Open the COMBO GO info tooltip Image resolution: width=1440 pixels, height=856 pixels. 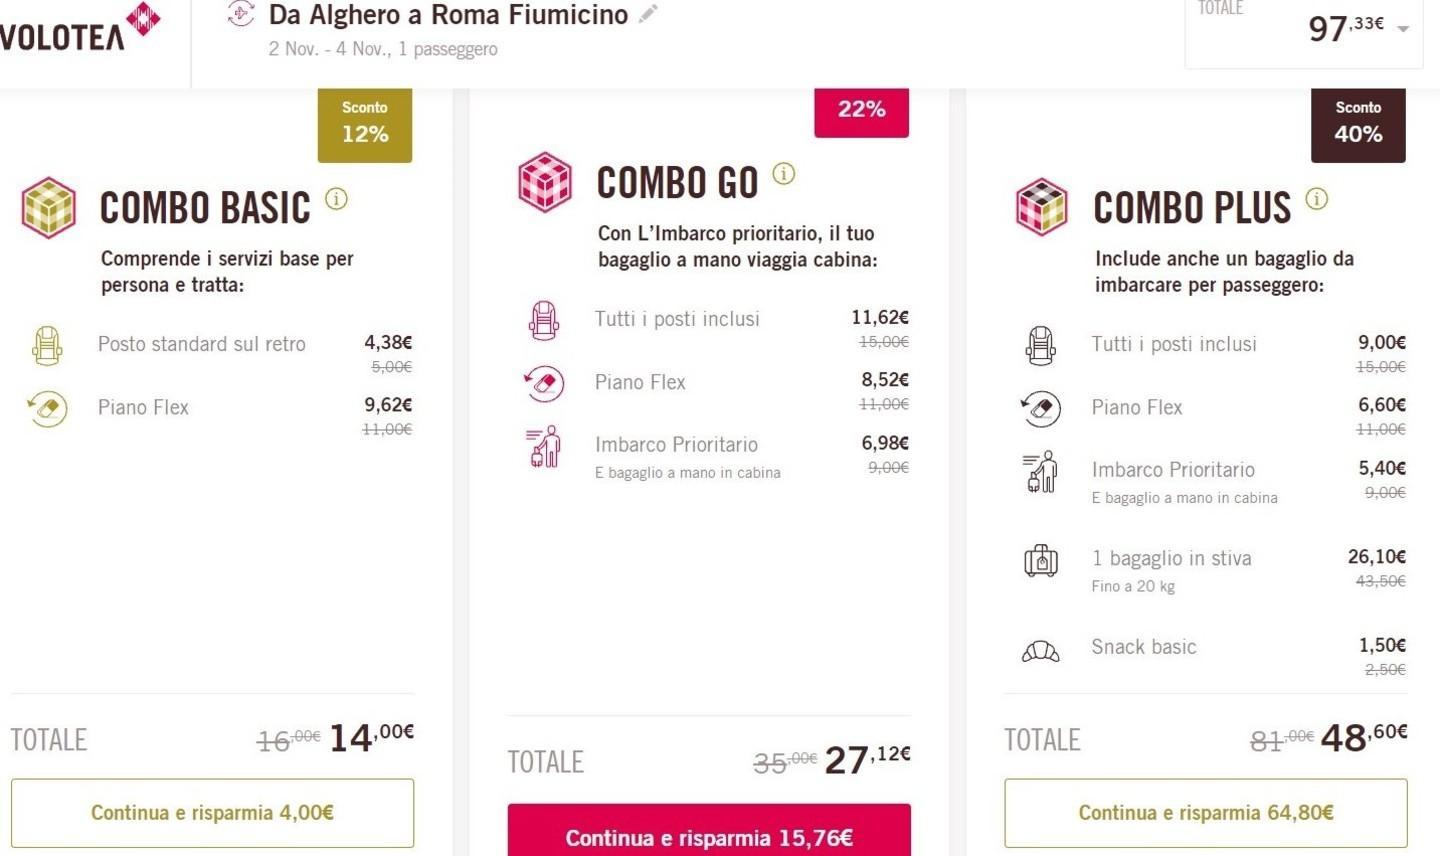783,173
